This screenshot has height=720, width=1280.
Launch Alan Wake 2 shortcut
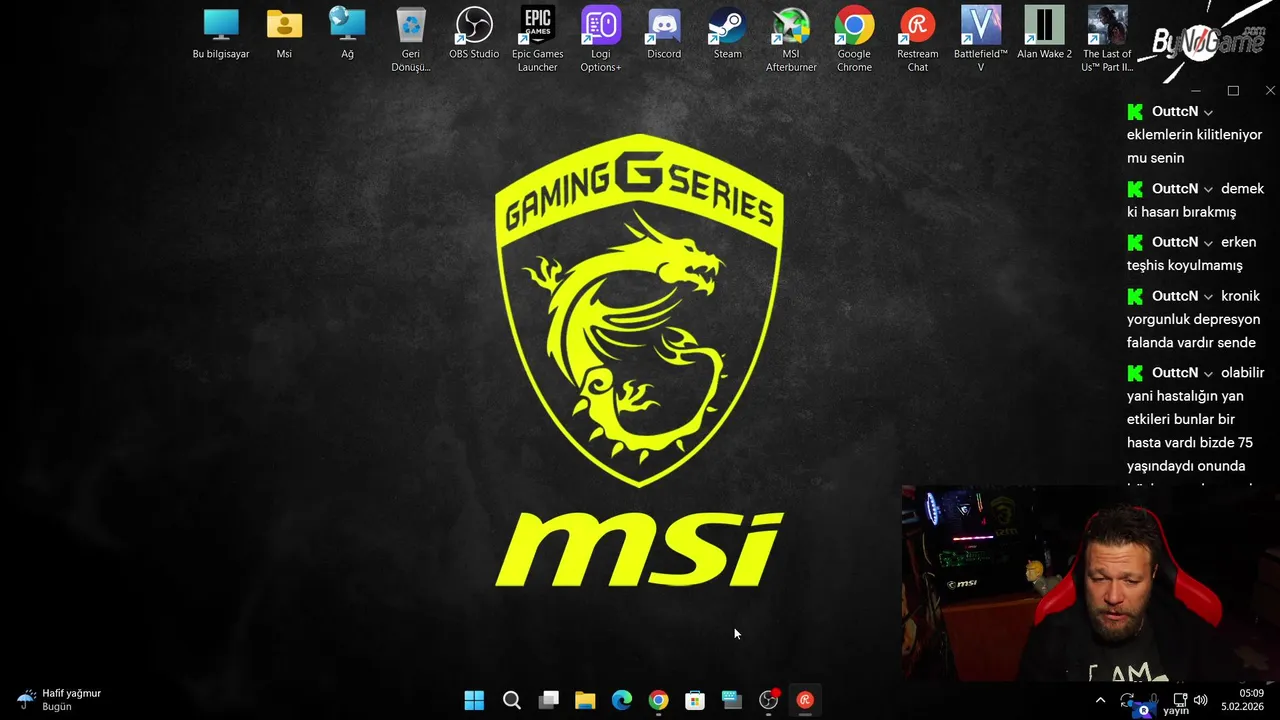[1044, 33]
